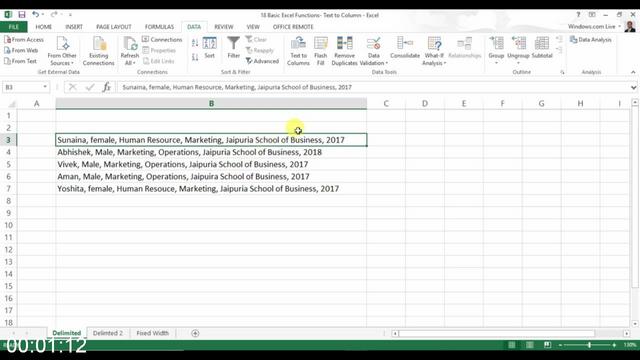Open OFFICE REMOTE tab
640x360 pixels.
293,27
